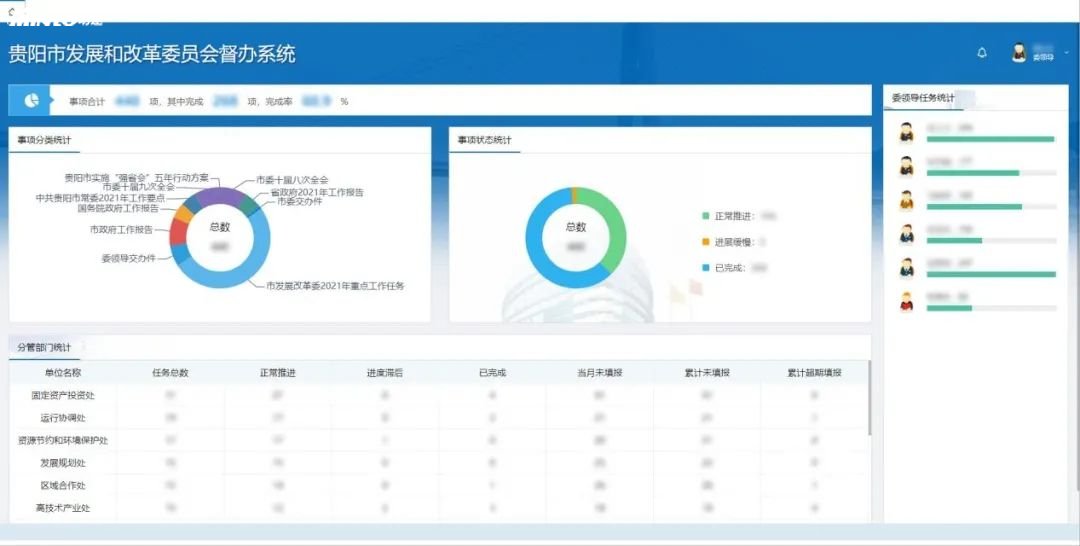
Task: Expand the user account dropdown arrow
Action: point(1067,52)
